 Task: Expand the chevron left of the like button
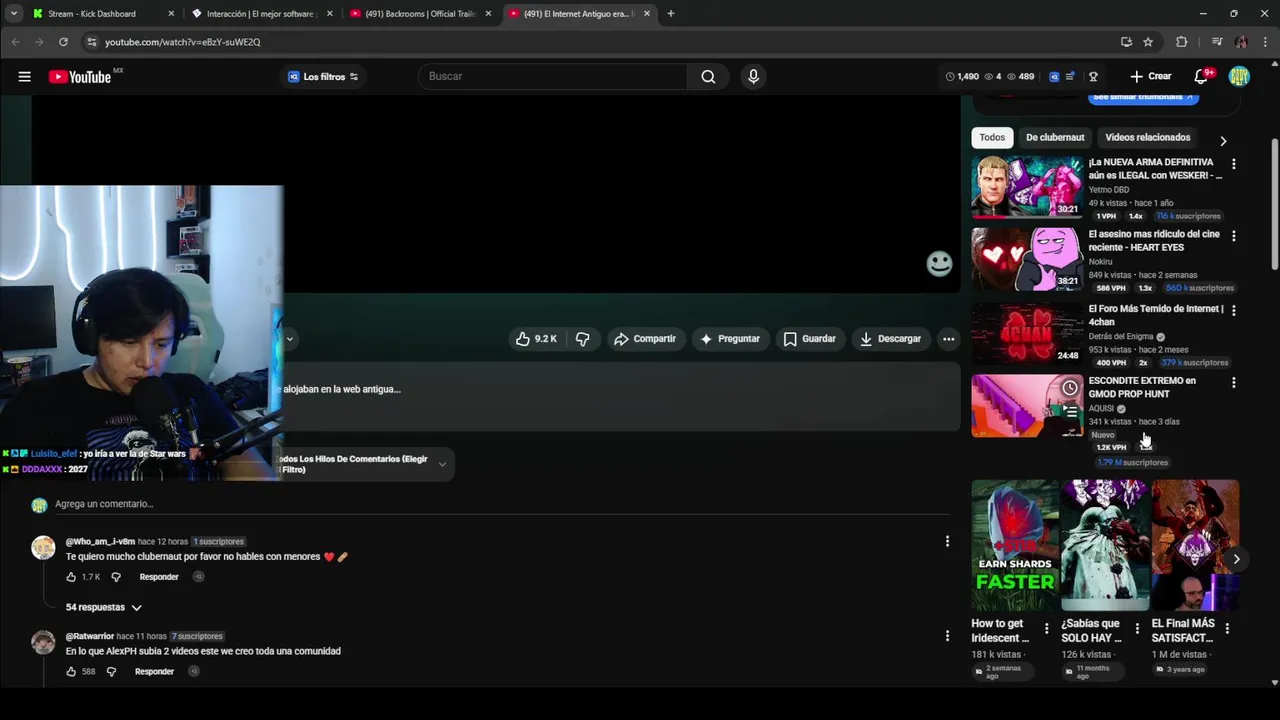click(290, 339)
